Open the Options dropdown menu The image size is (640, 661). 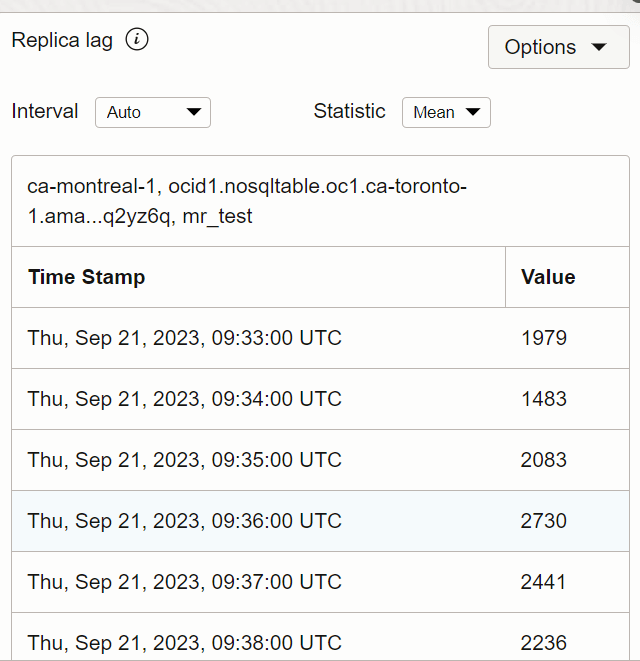(x=558, y=47)
